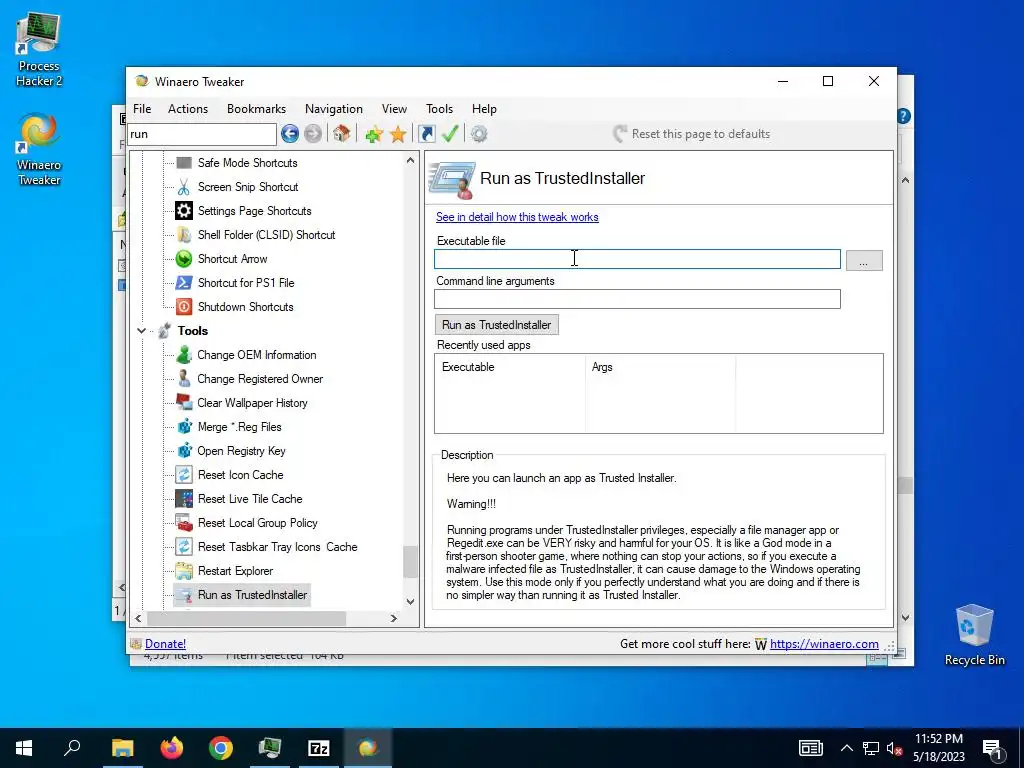Open Winaero Tweaker desktop shortcut
The height and width of the screenshot is (768, 1024).
[39, 150]
